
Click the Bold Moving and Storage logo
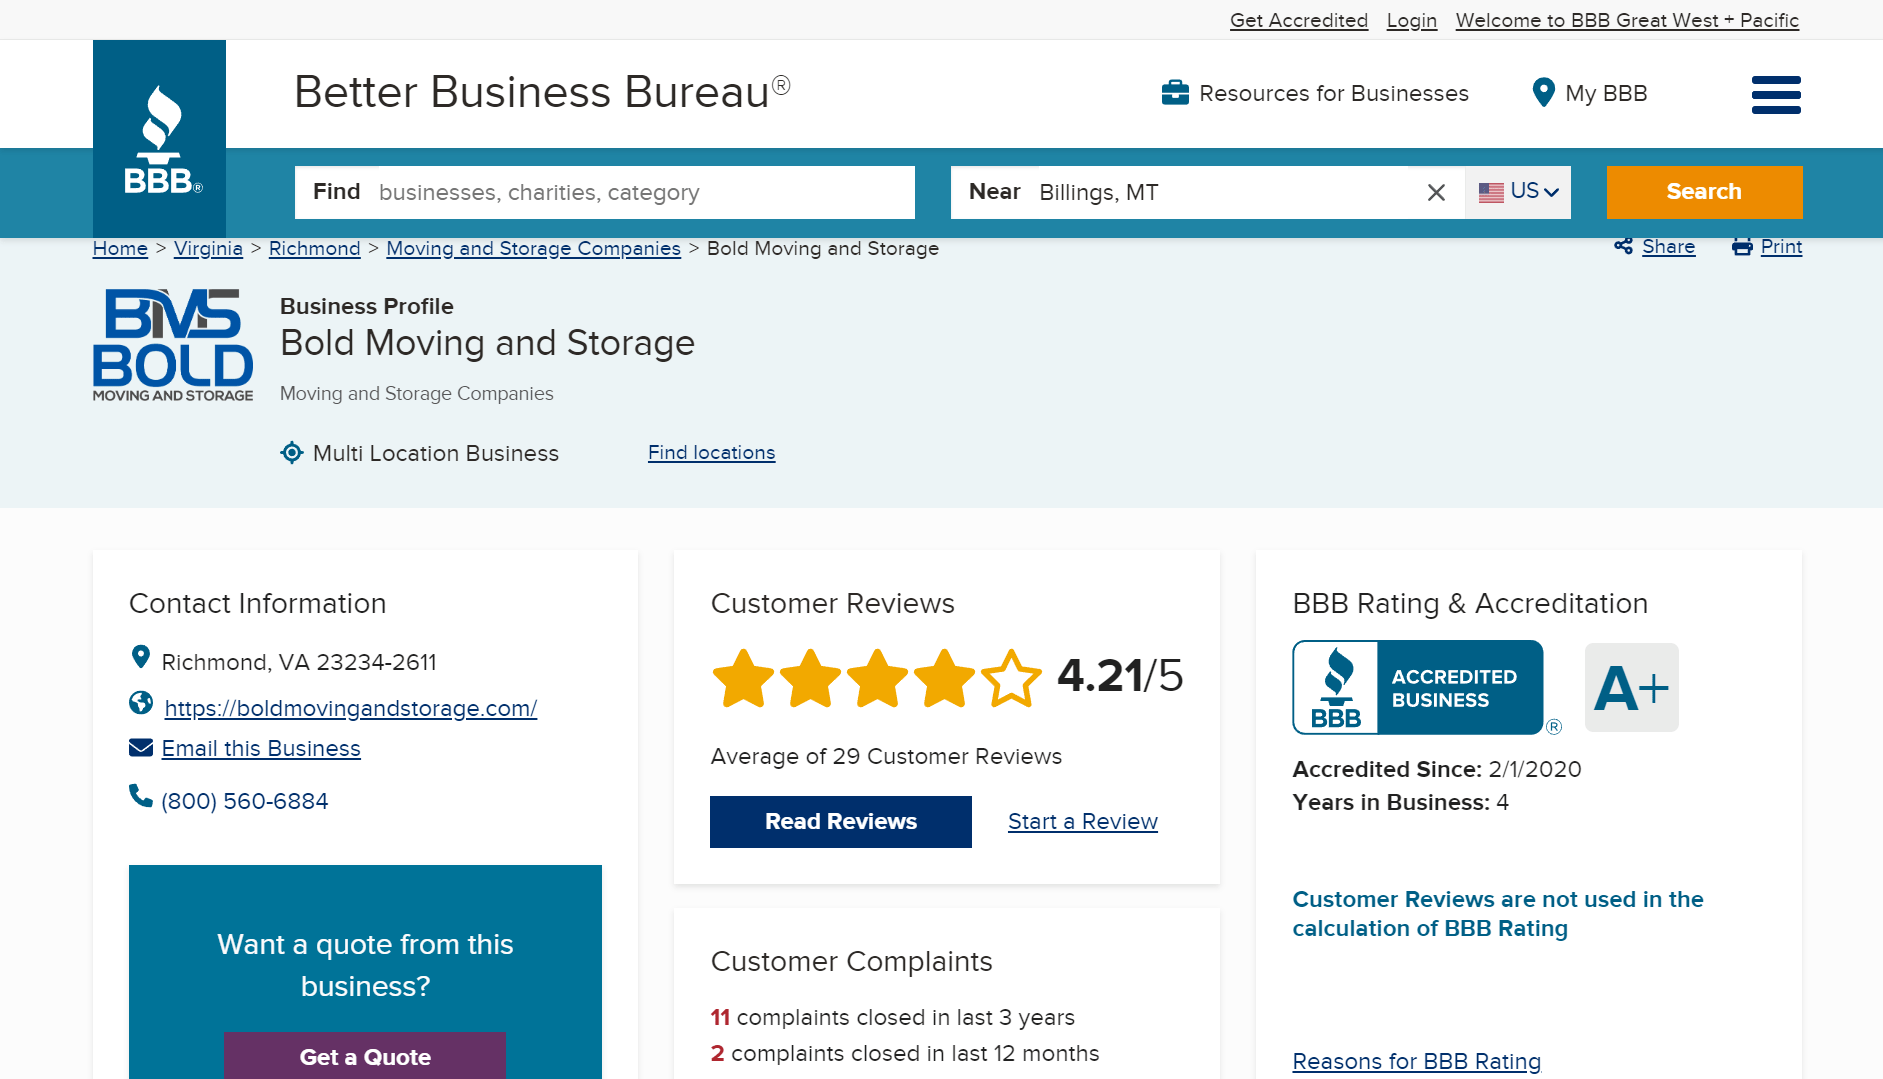click(173, 345)
